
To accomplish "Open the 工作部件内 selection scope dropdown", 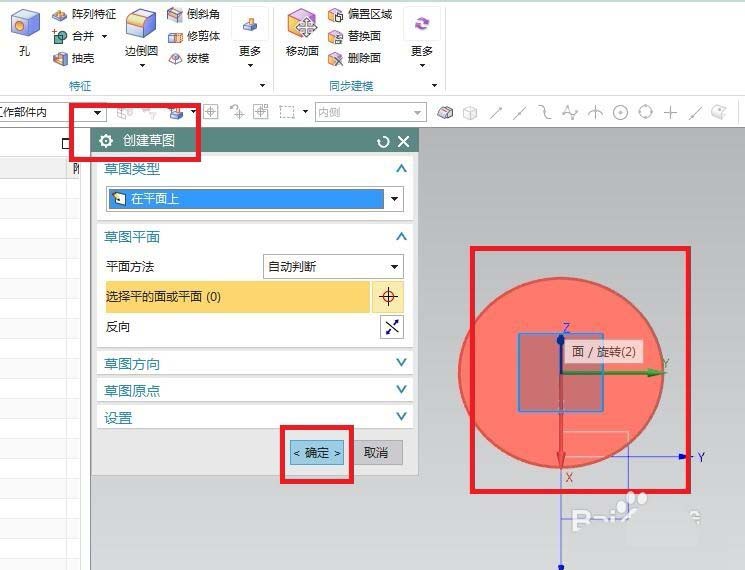I will tap(97, 113).
